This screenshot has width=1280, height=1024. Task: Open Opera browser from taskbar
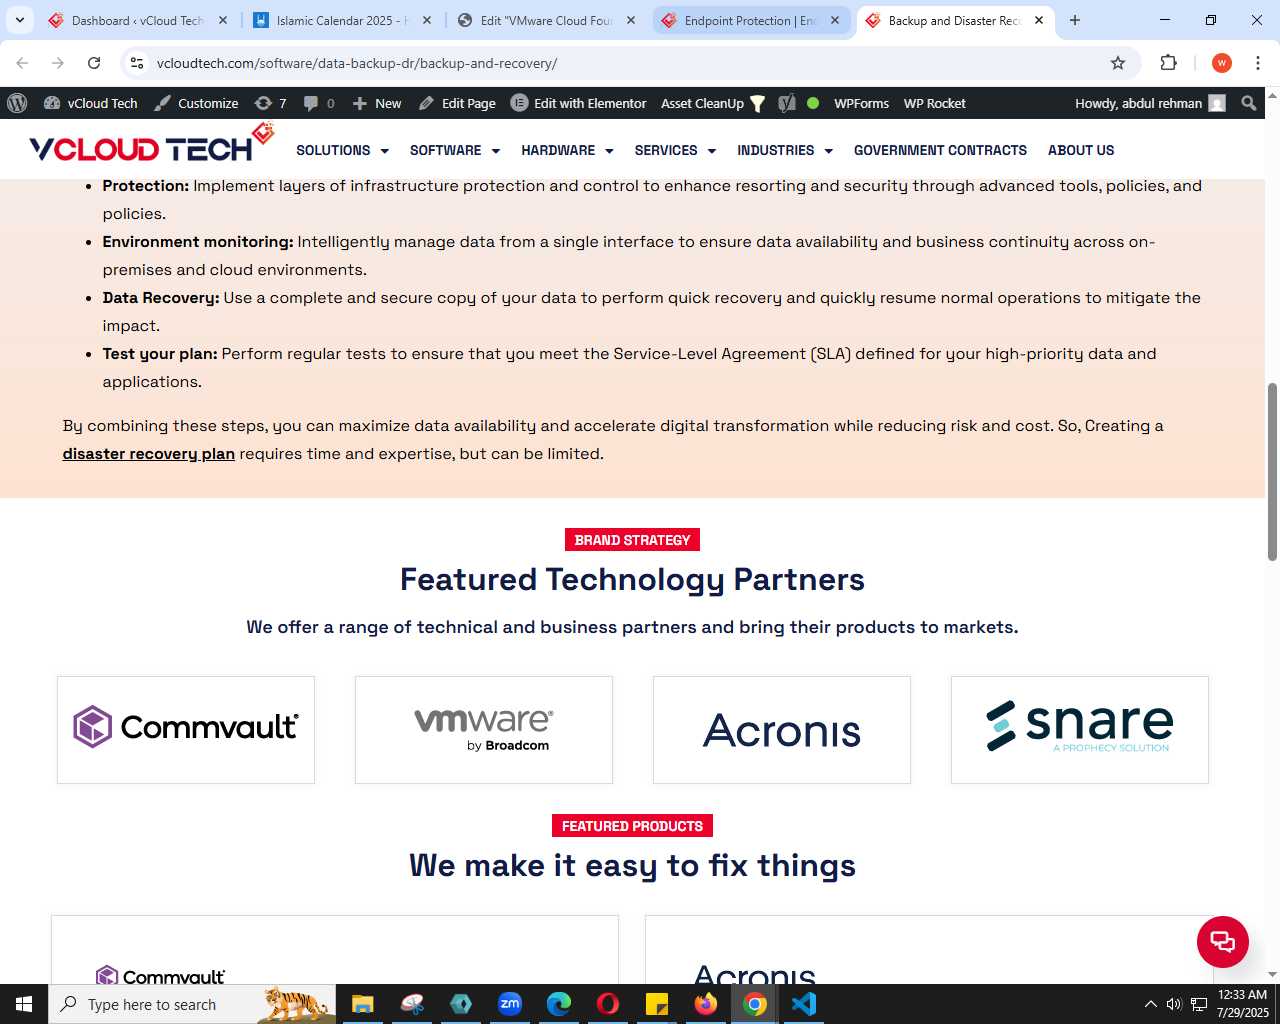(608, 1004)
